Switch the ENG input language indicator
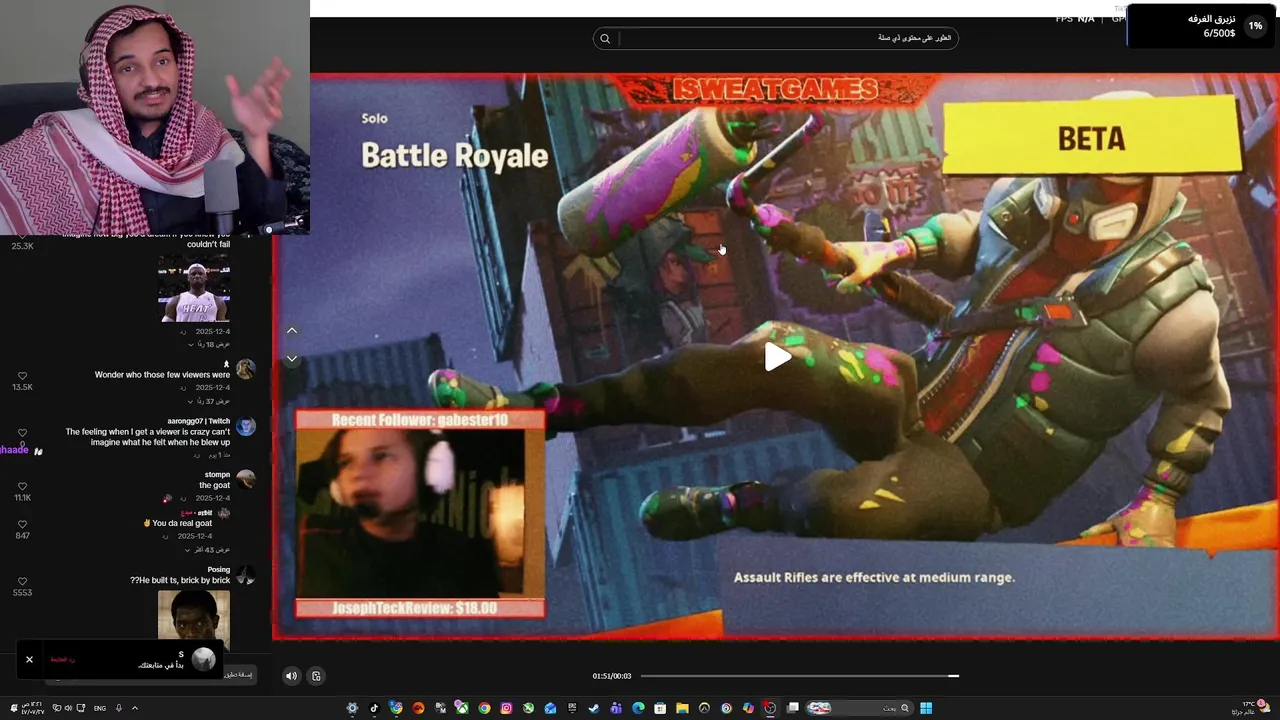 100,708
